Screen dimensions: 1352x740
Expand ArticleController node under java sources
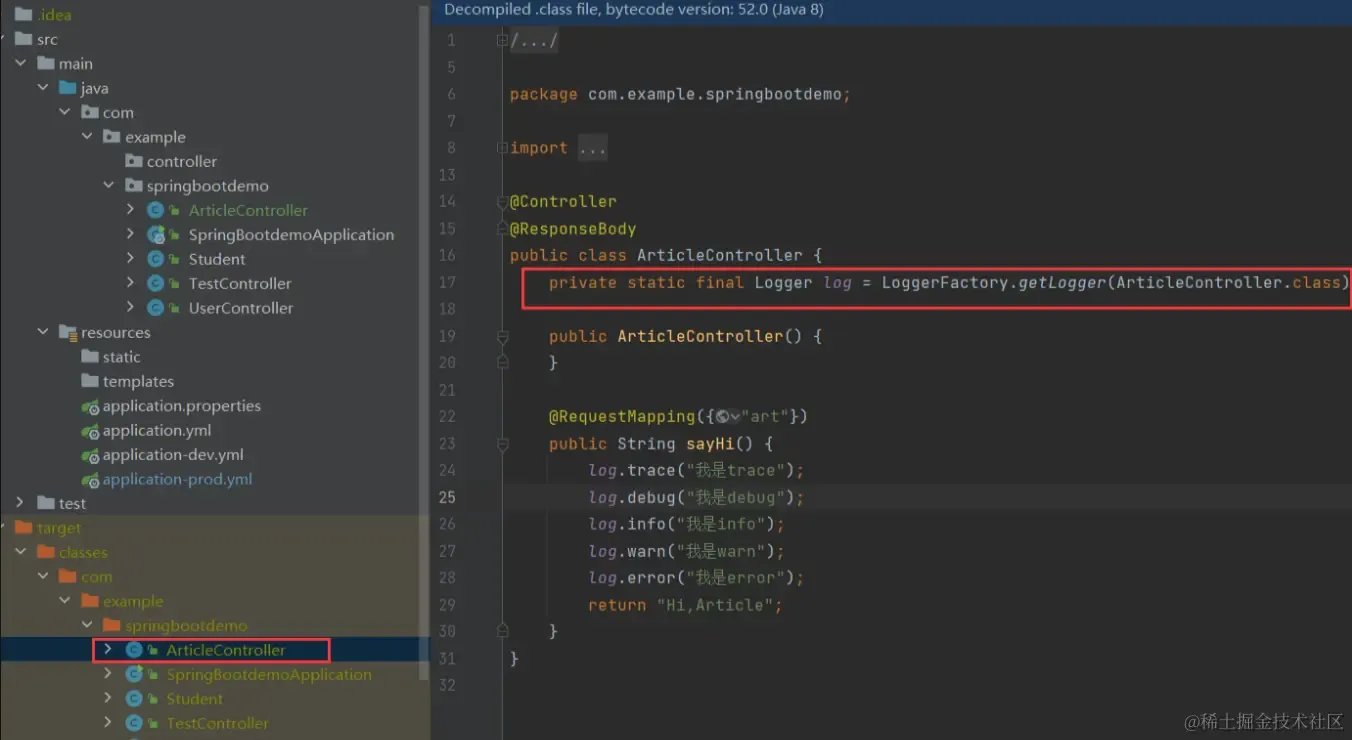pos(131,210)
